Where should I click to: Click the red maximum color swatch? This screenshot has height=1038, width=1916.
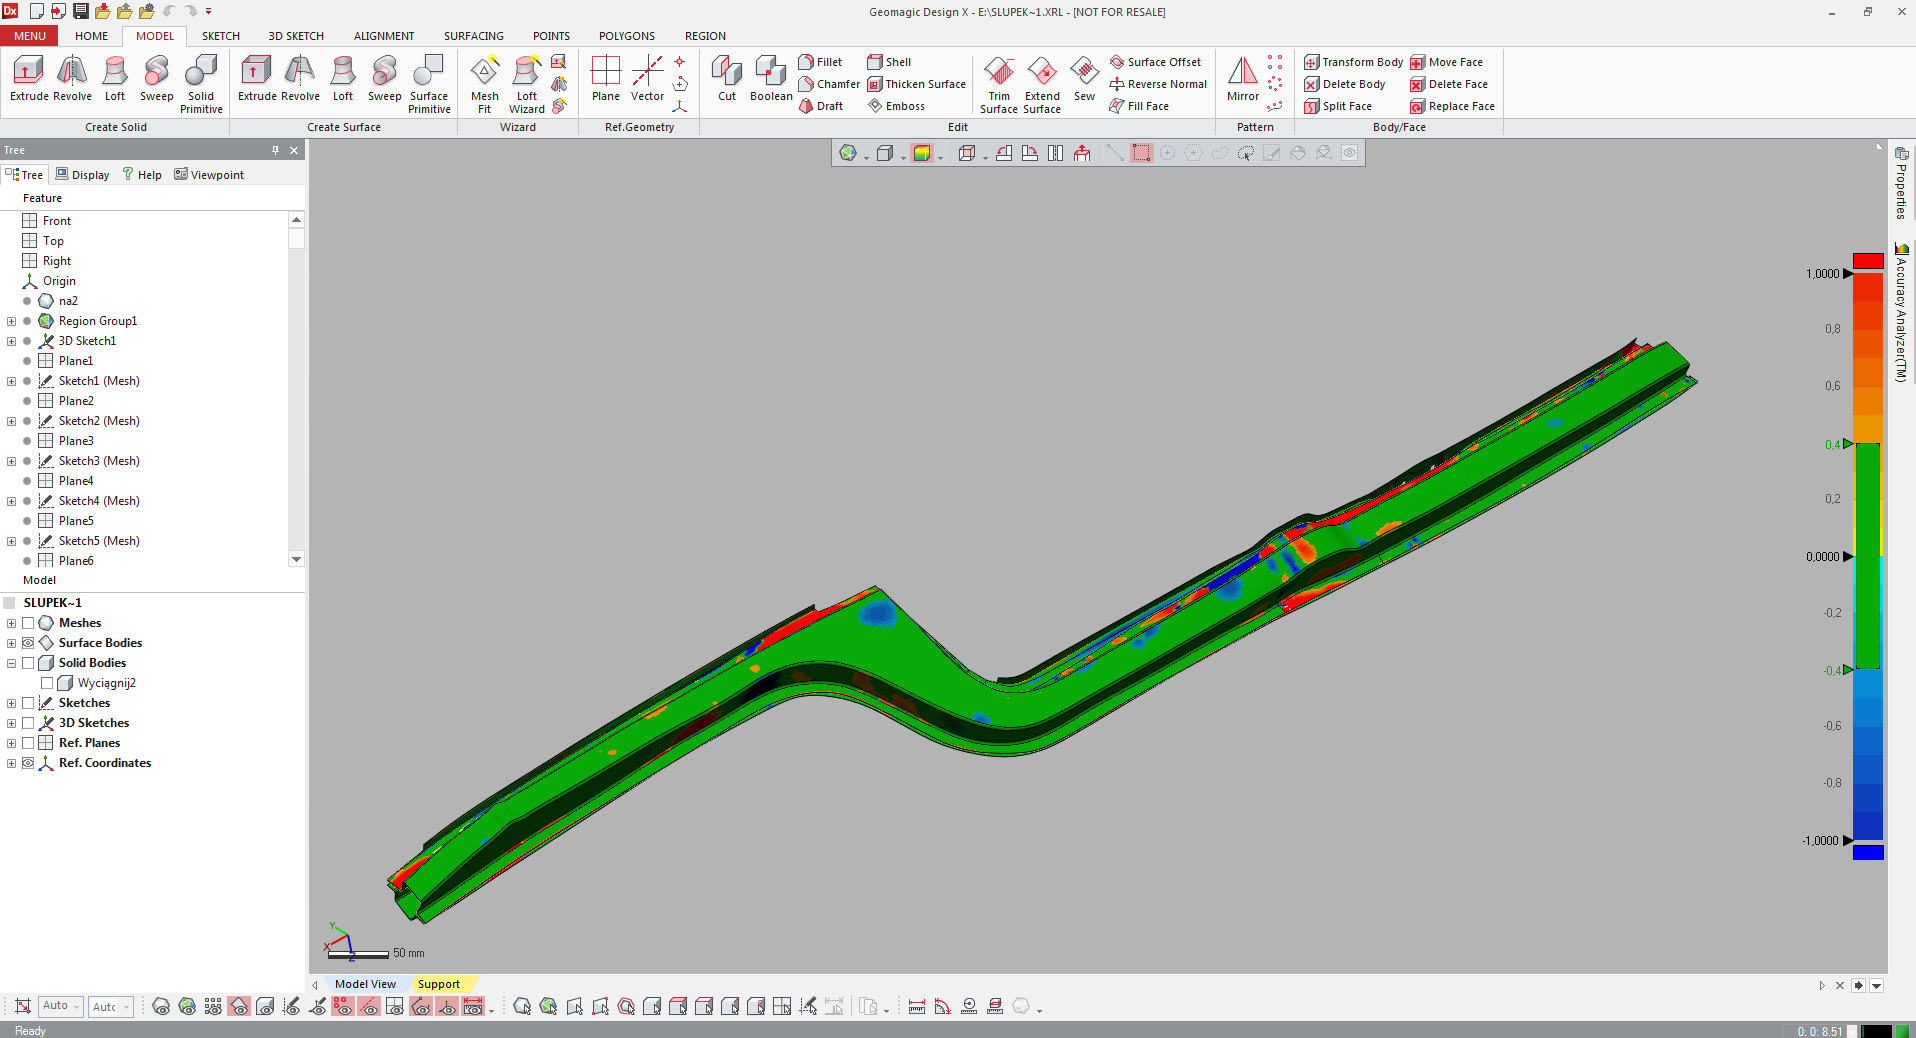coord(1867,261)
